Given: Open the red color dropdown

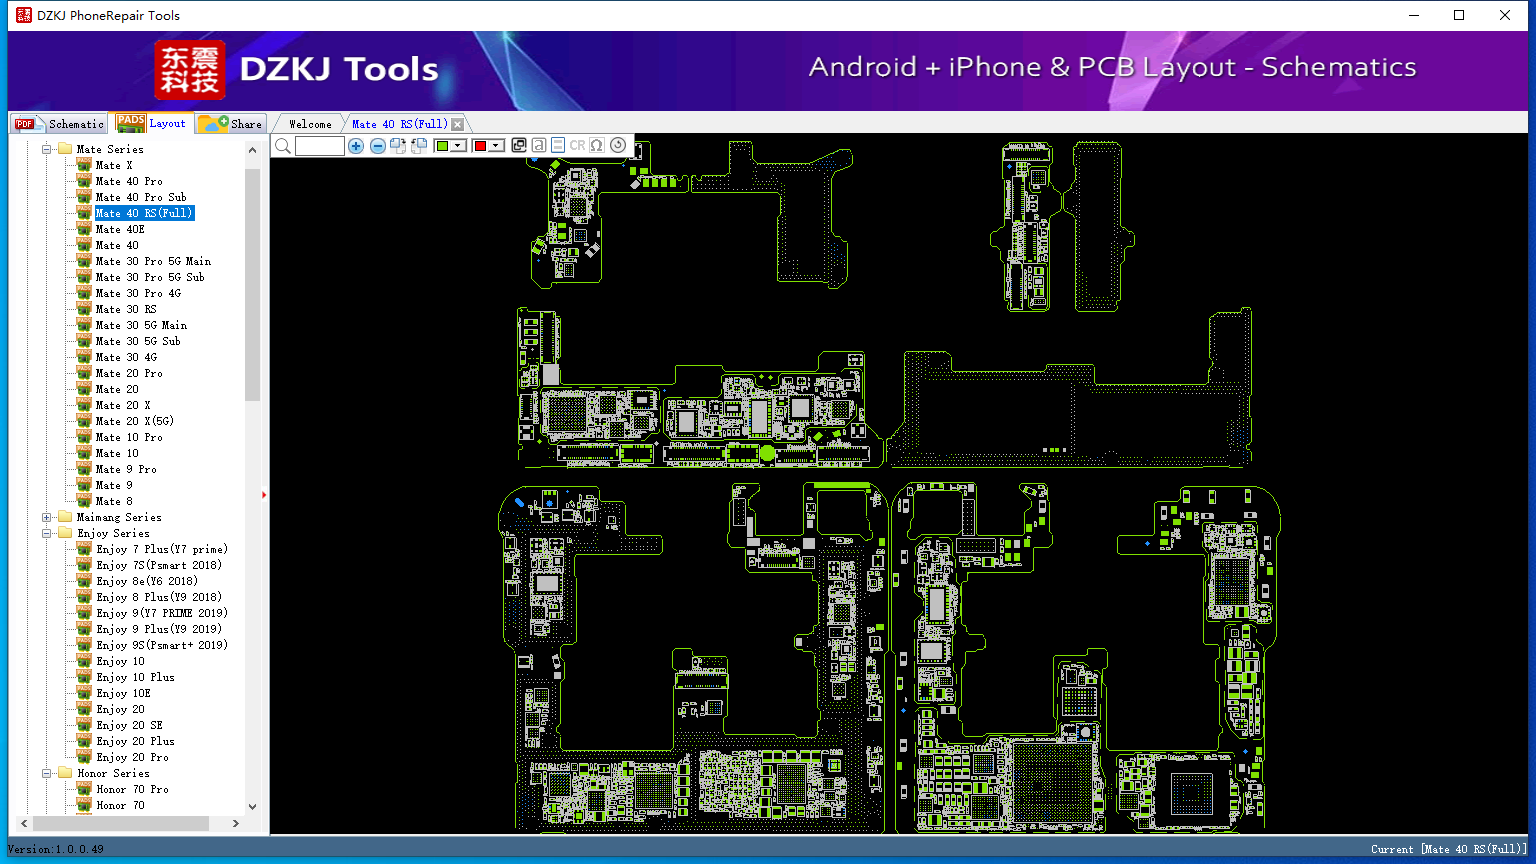Looking at the screenshot, I should (x=495, y=146).
